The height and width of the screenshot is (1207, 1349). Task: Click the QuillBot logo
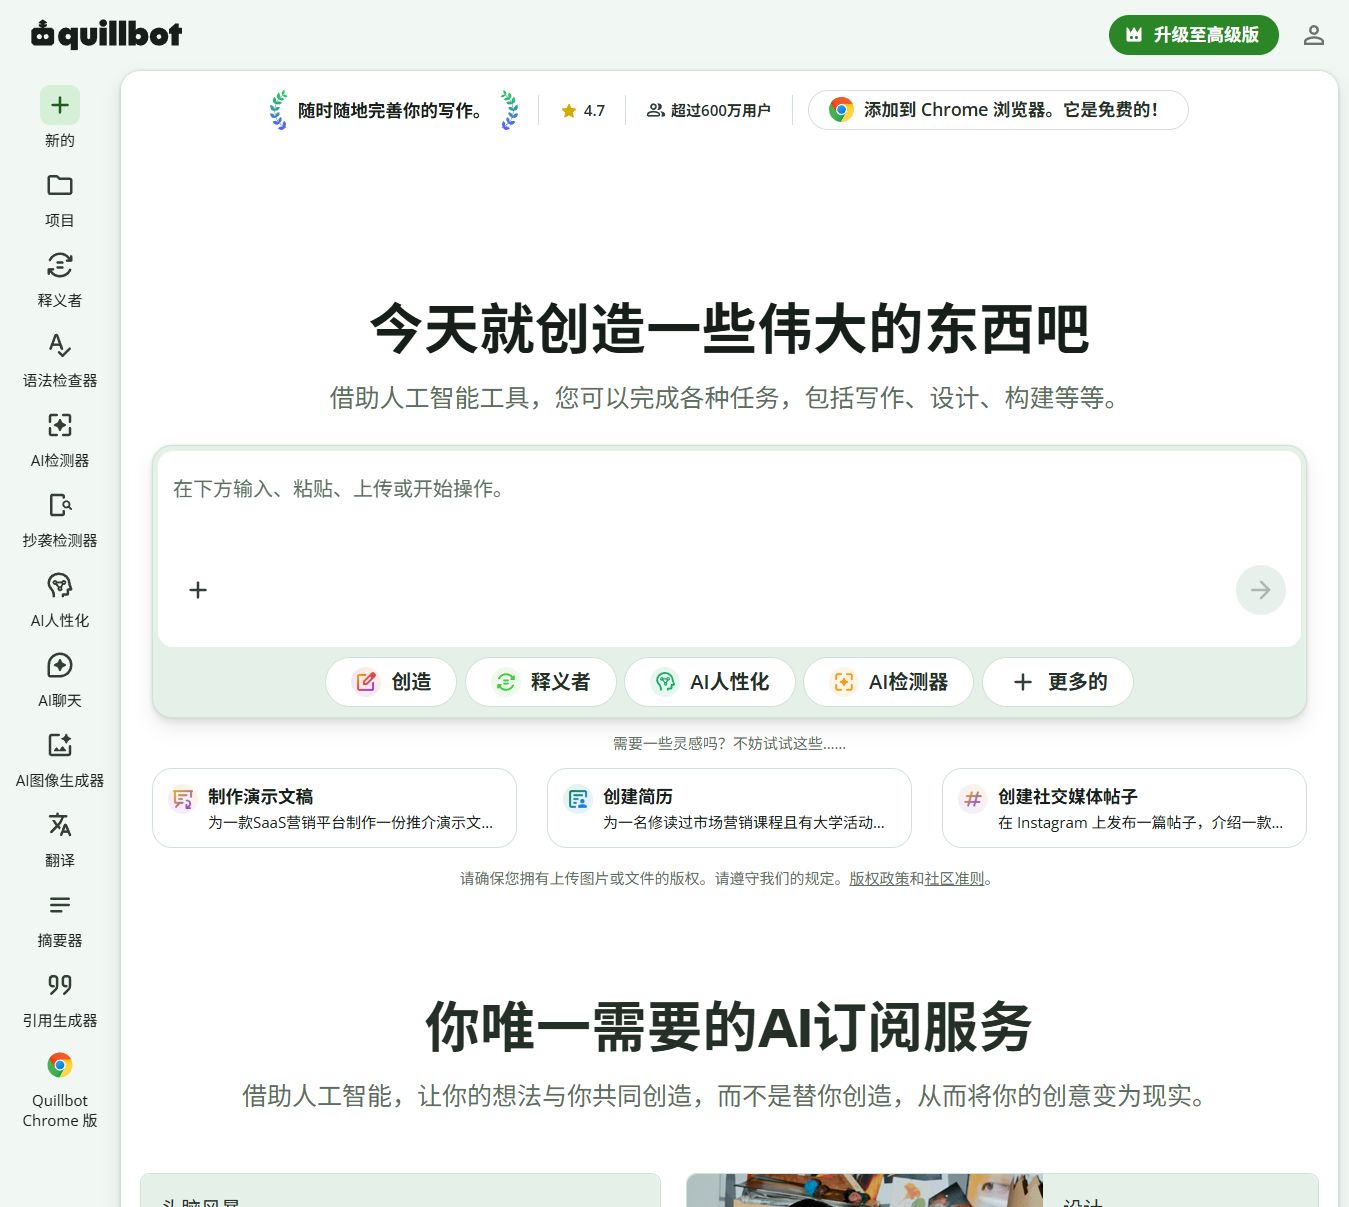(107, 34)
